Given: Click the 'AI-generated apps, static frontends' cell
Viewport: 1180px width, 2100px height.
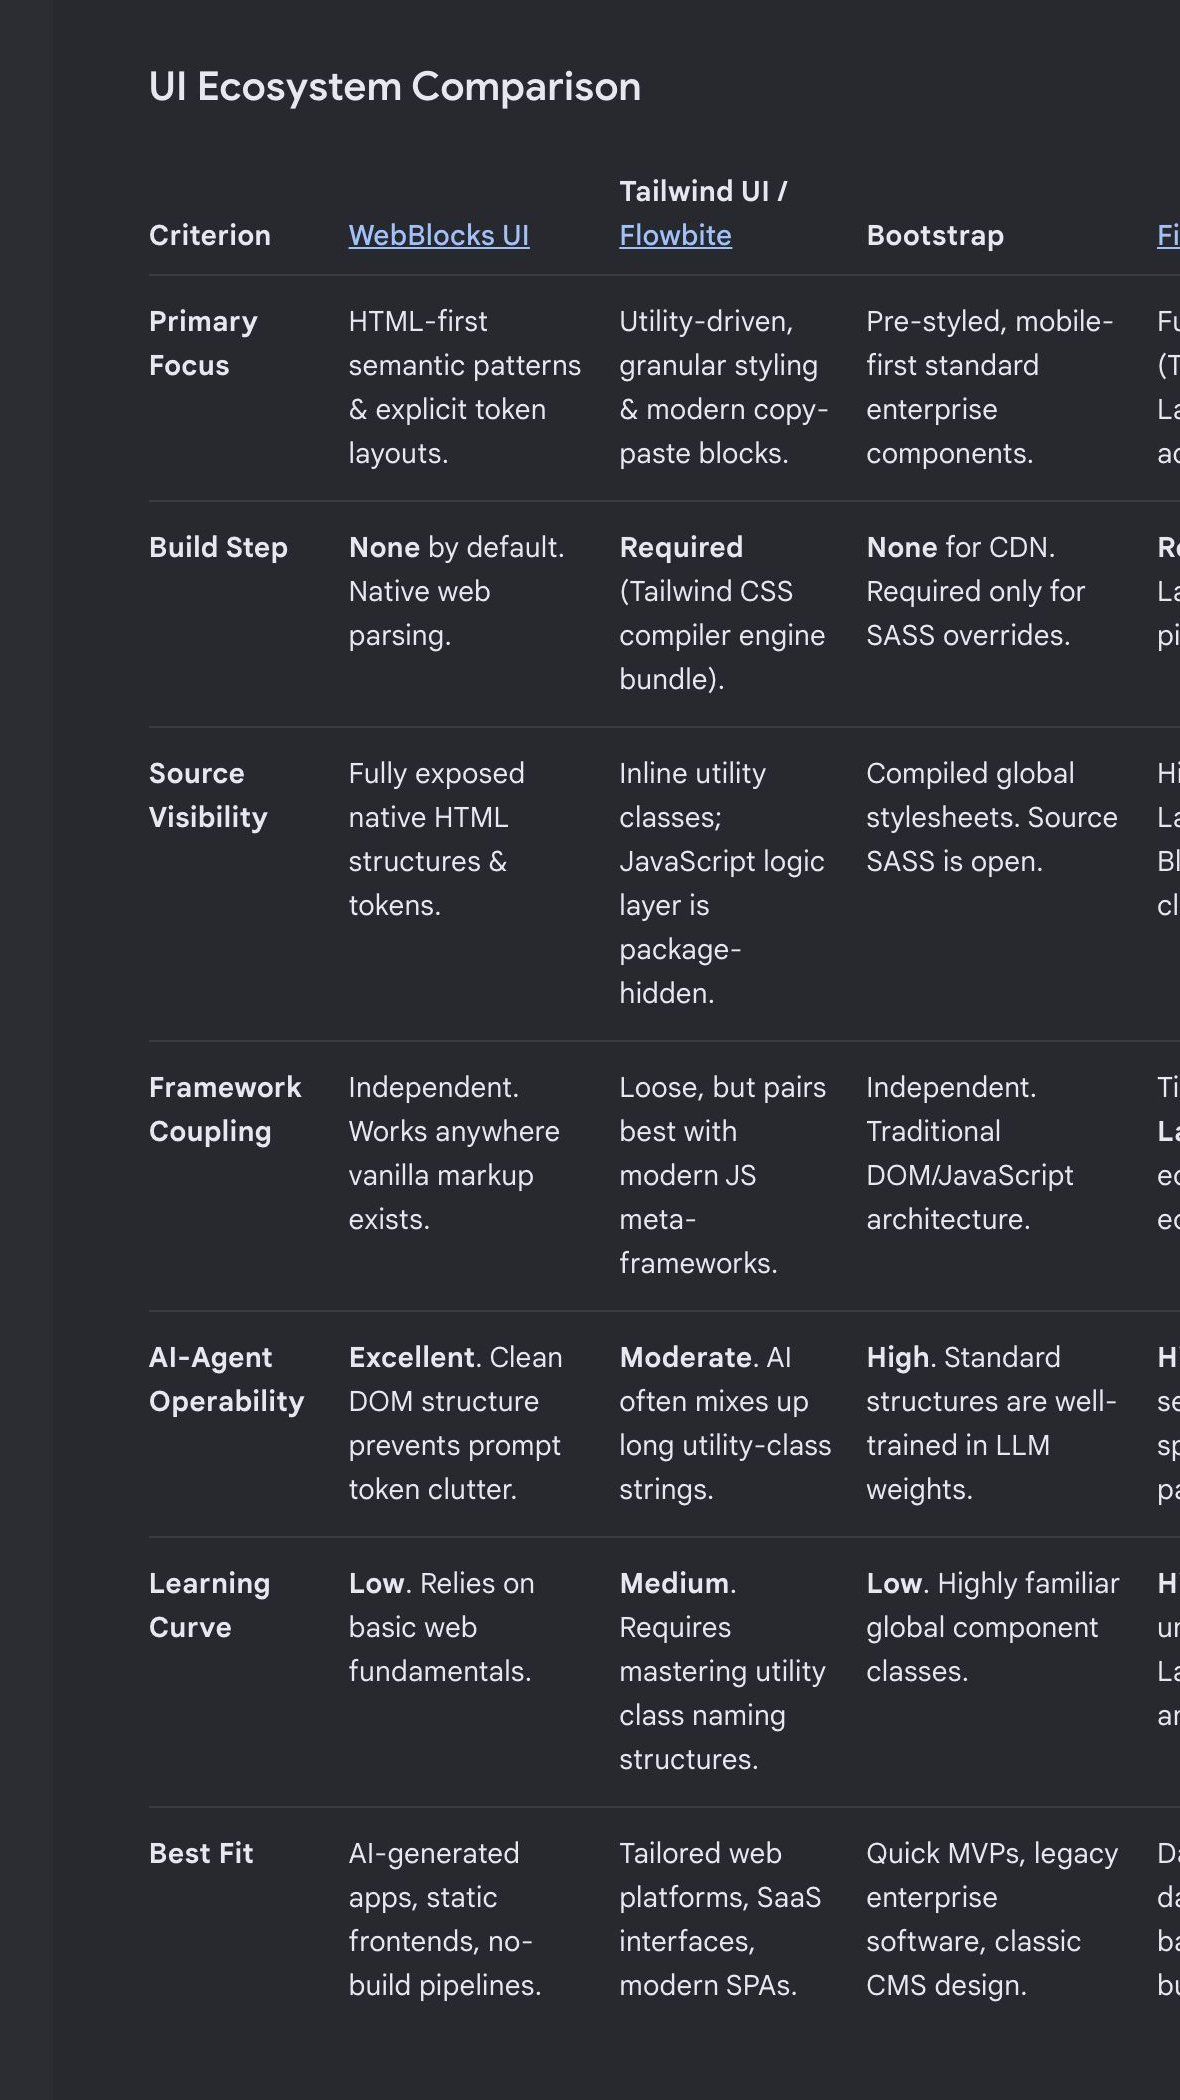Looking at the screenshot, I should point(445,1919).
